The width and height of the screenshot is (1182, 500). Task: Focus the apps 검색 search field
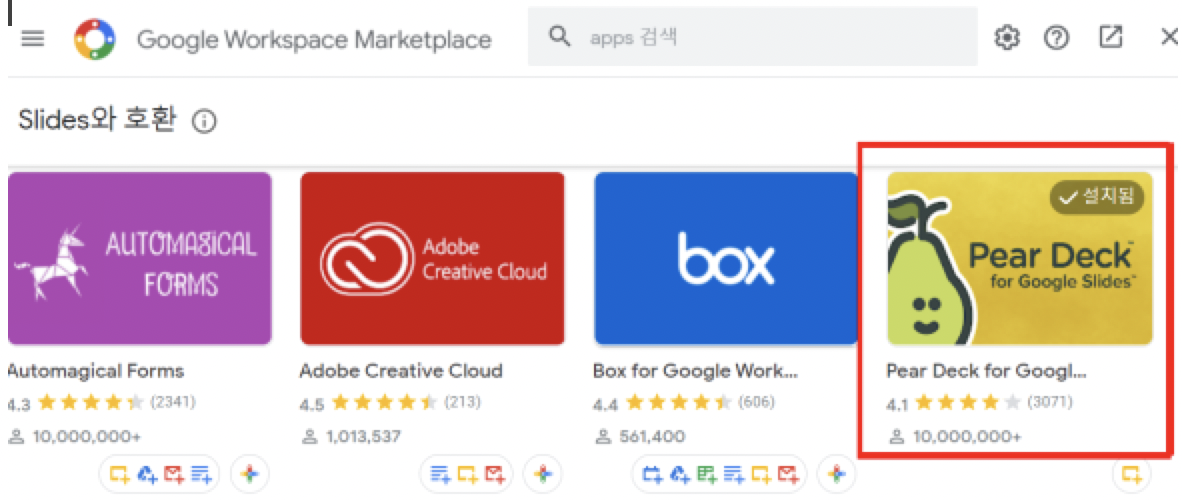coord(752,37)
